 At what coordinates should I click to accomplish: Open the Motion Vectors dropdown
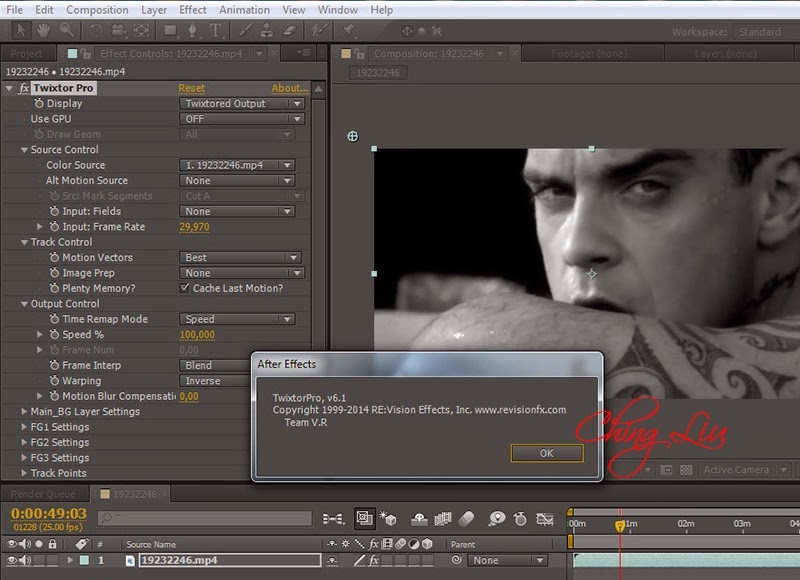coord(241,257)
